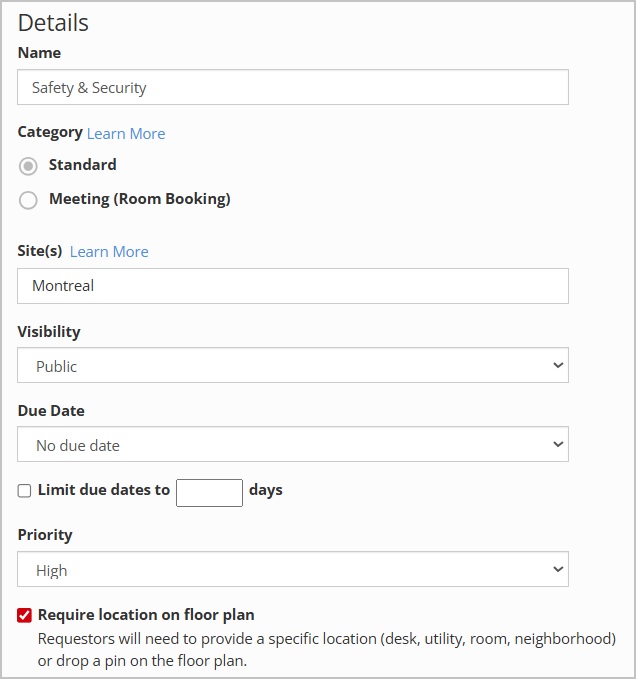
Task: Click the days number input box
Action: tap(209, 492)
